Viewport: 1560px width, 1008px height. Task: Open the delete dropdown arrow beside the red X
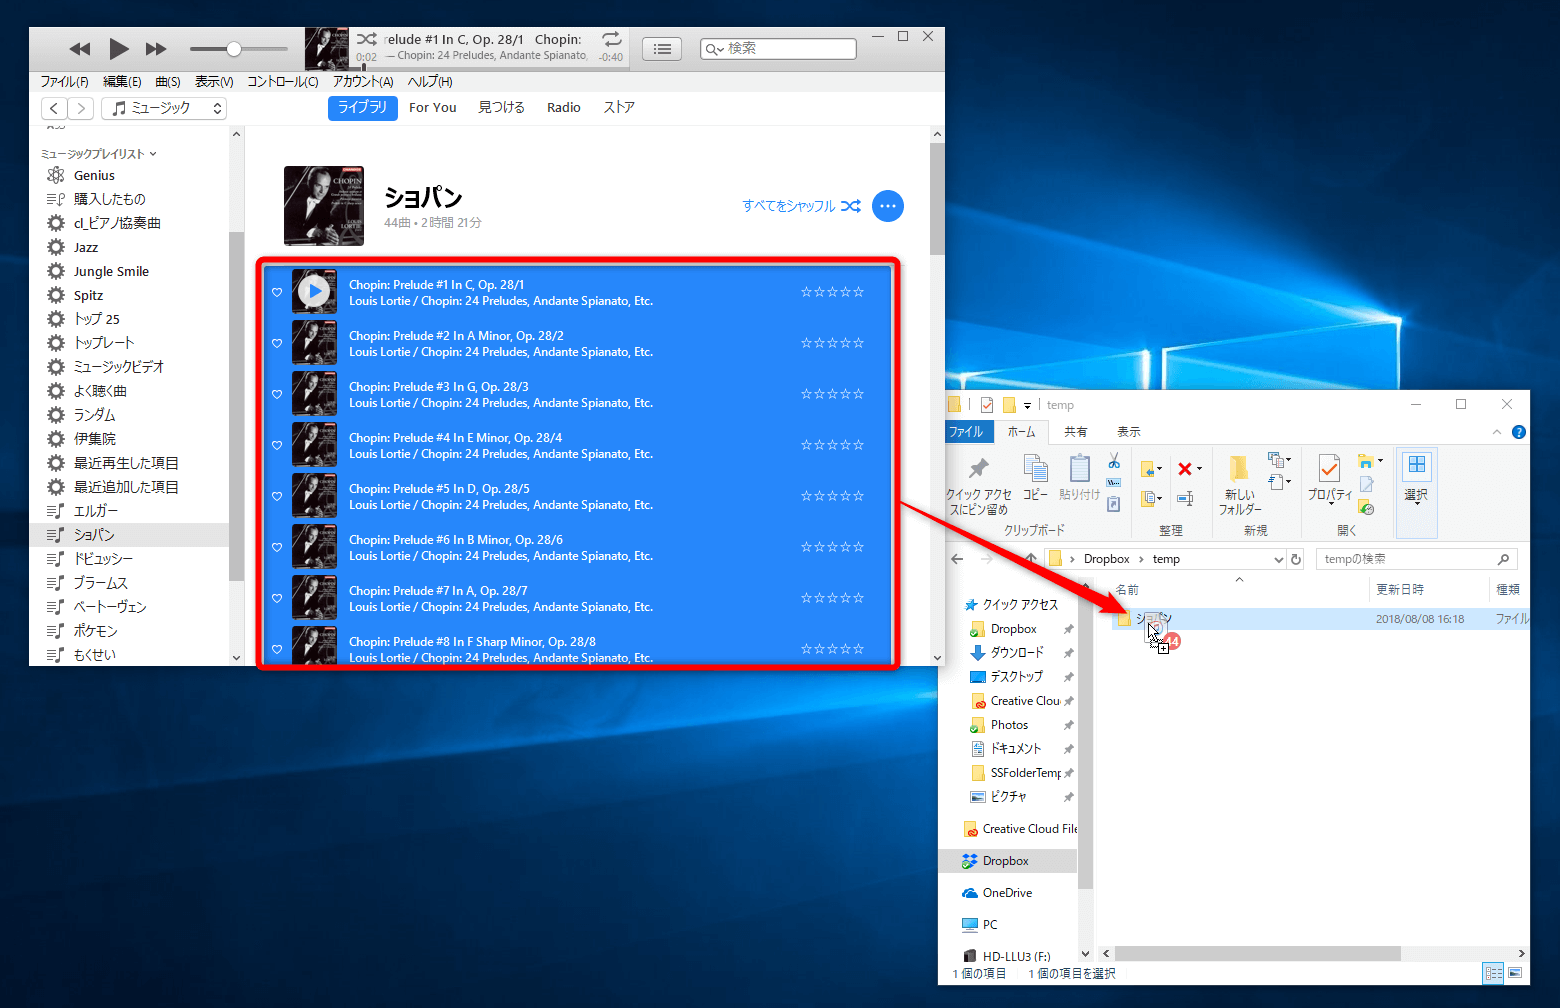tap(1200, 469)
